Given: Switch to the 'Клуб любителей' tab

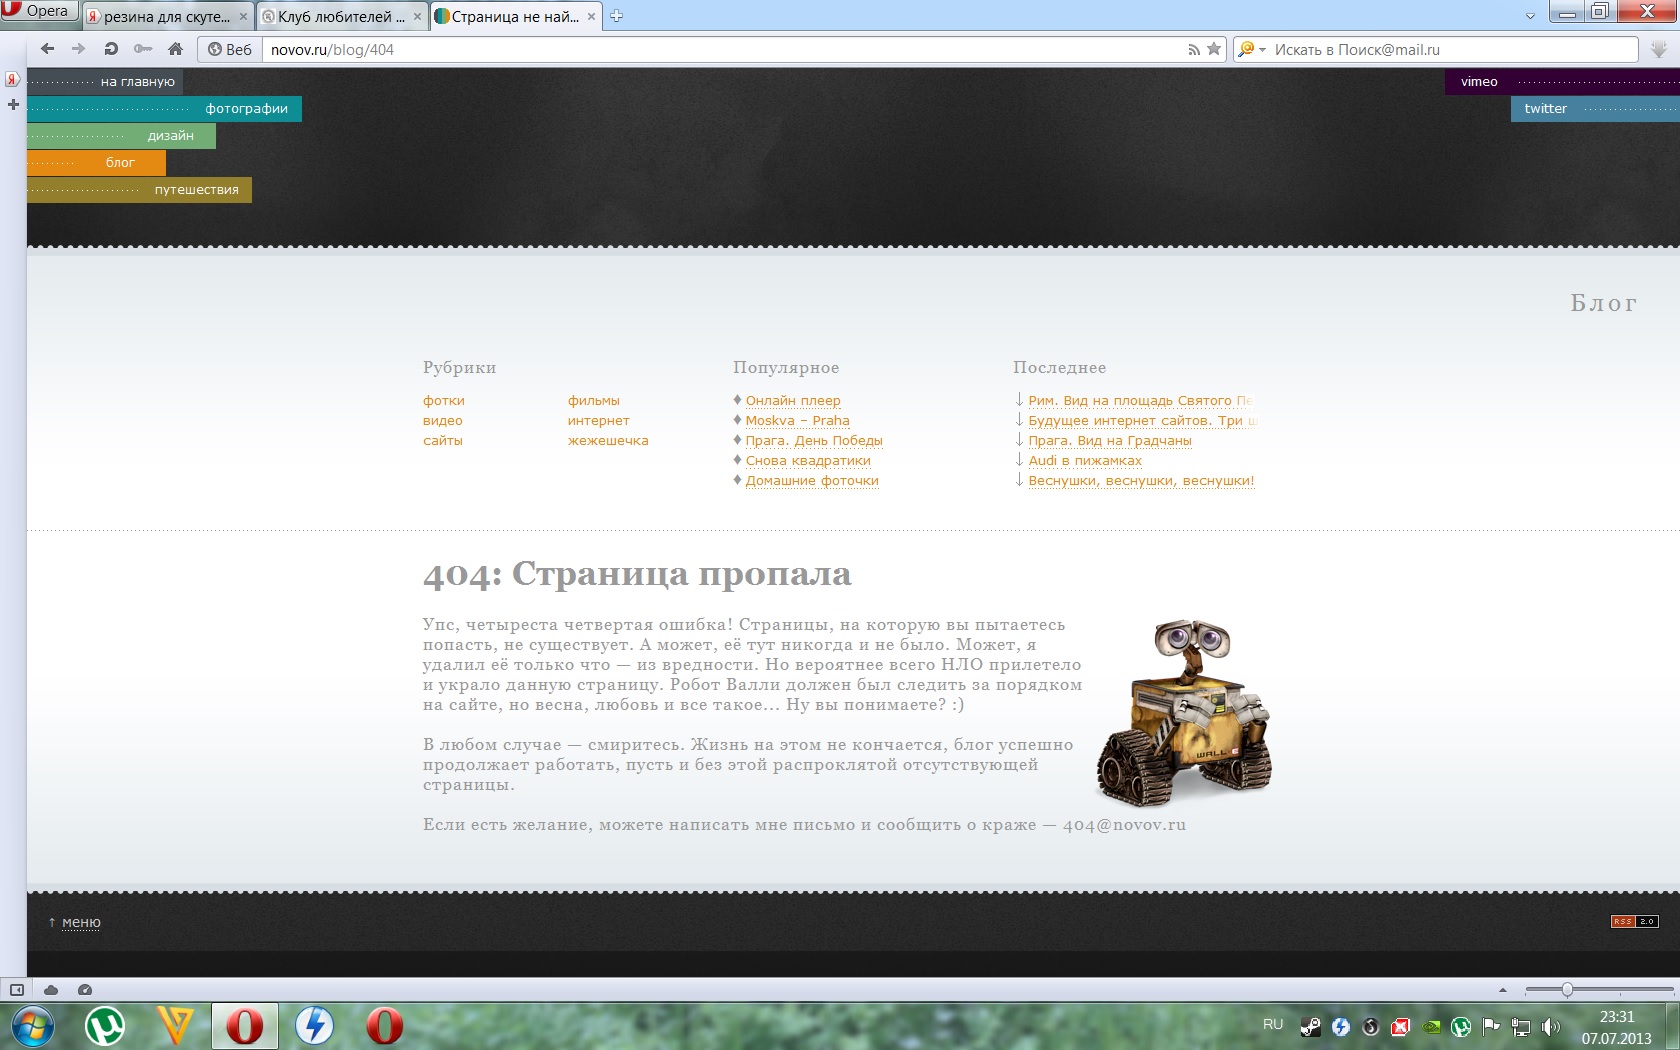Looking at the screenshot, I should point(341,16).
